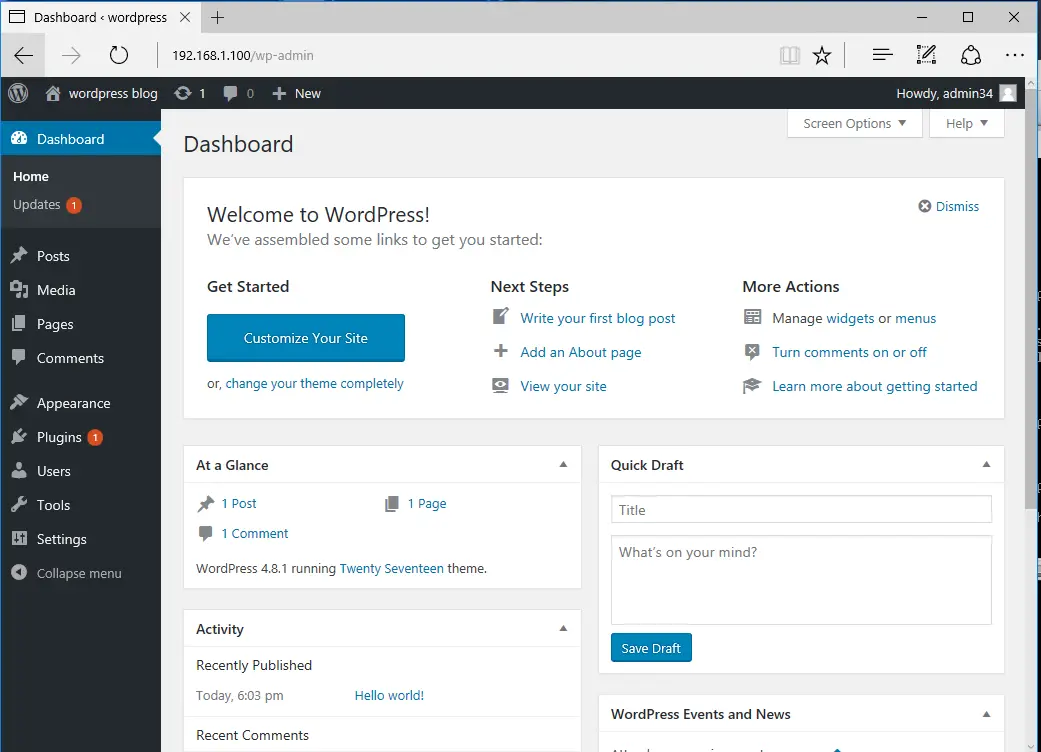Click Turn comments on or off link
The image size is (1041, 752).
849,352
